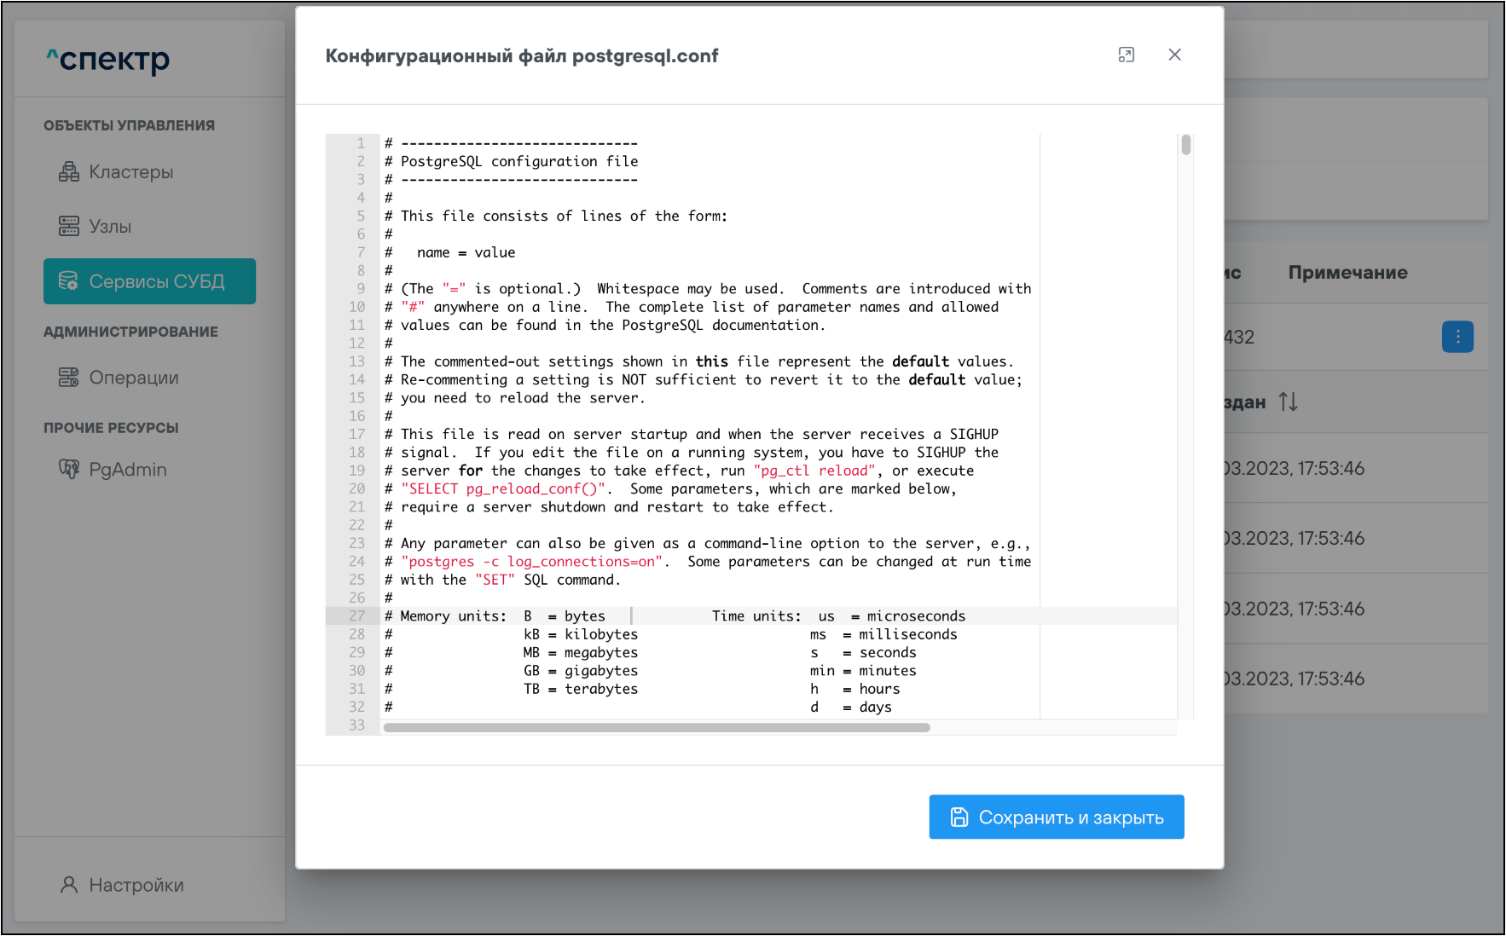Viewport: 1506px width, 936px height.
Task: Close the postgresql.conf dialog
Action: pos(1175,55)
